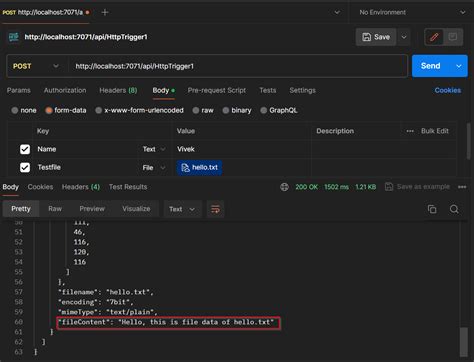Uncheck the Name row checkbox
474x362 pixels.
click(x=25, y=149)
